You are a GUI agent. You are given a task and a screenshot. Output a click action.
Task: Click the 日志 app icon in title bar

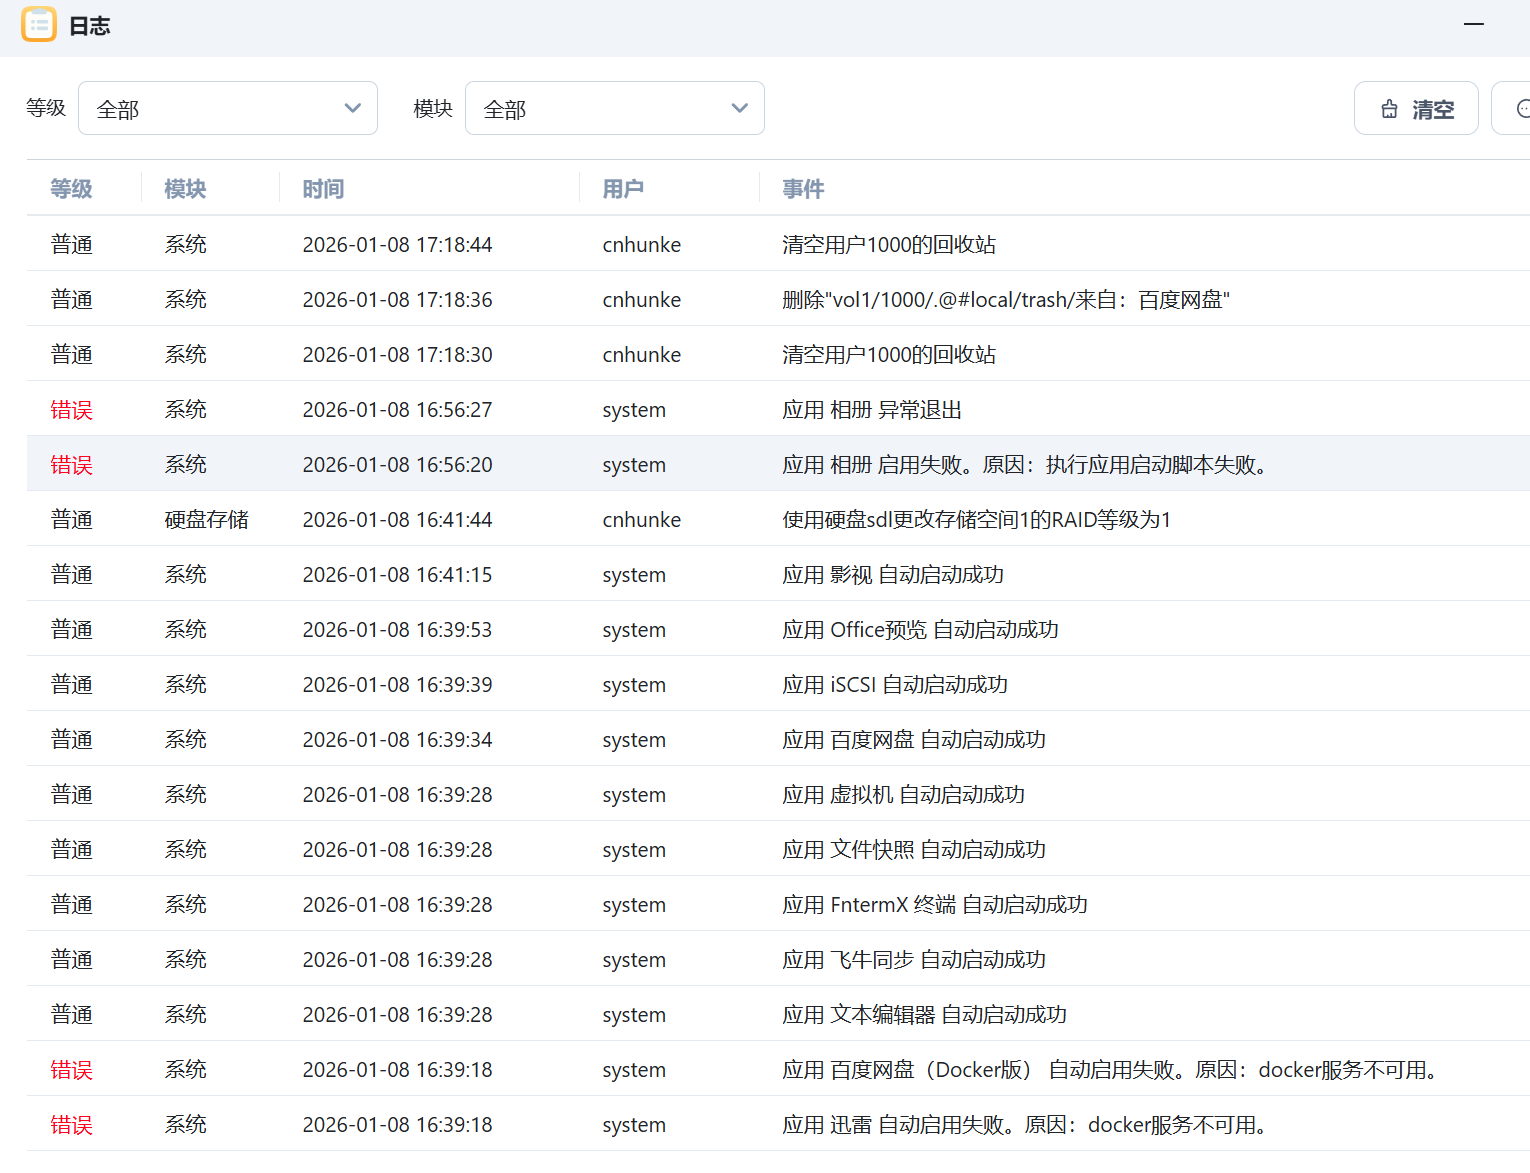point(39,25)
